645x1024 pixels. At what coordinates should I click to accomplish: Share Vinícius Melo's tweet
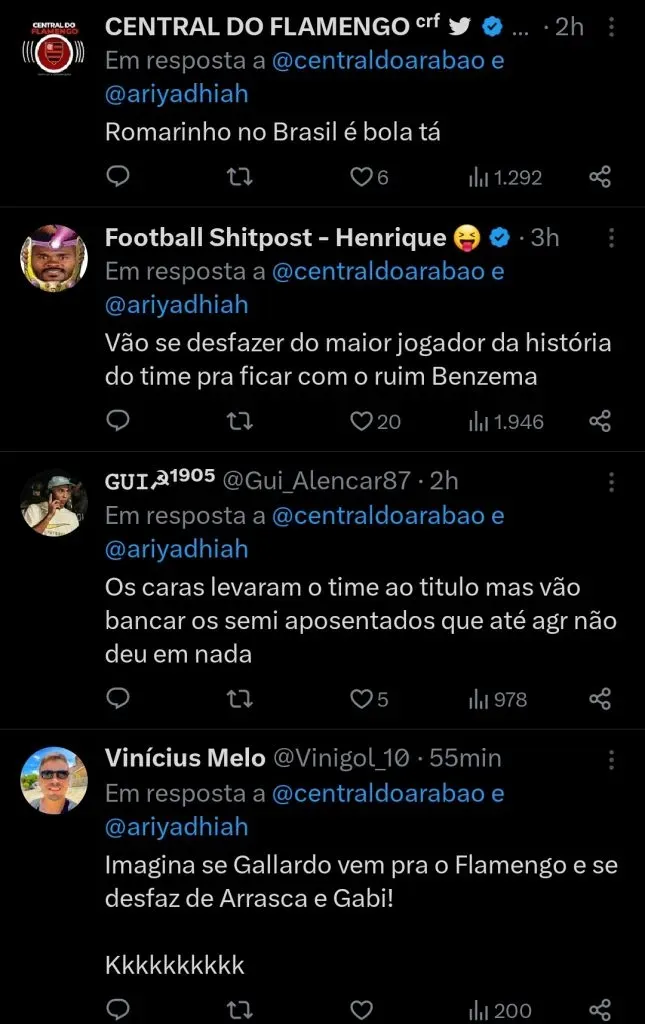(x=600, y=1009)
